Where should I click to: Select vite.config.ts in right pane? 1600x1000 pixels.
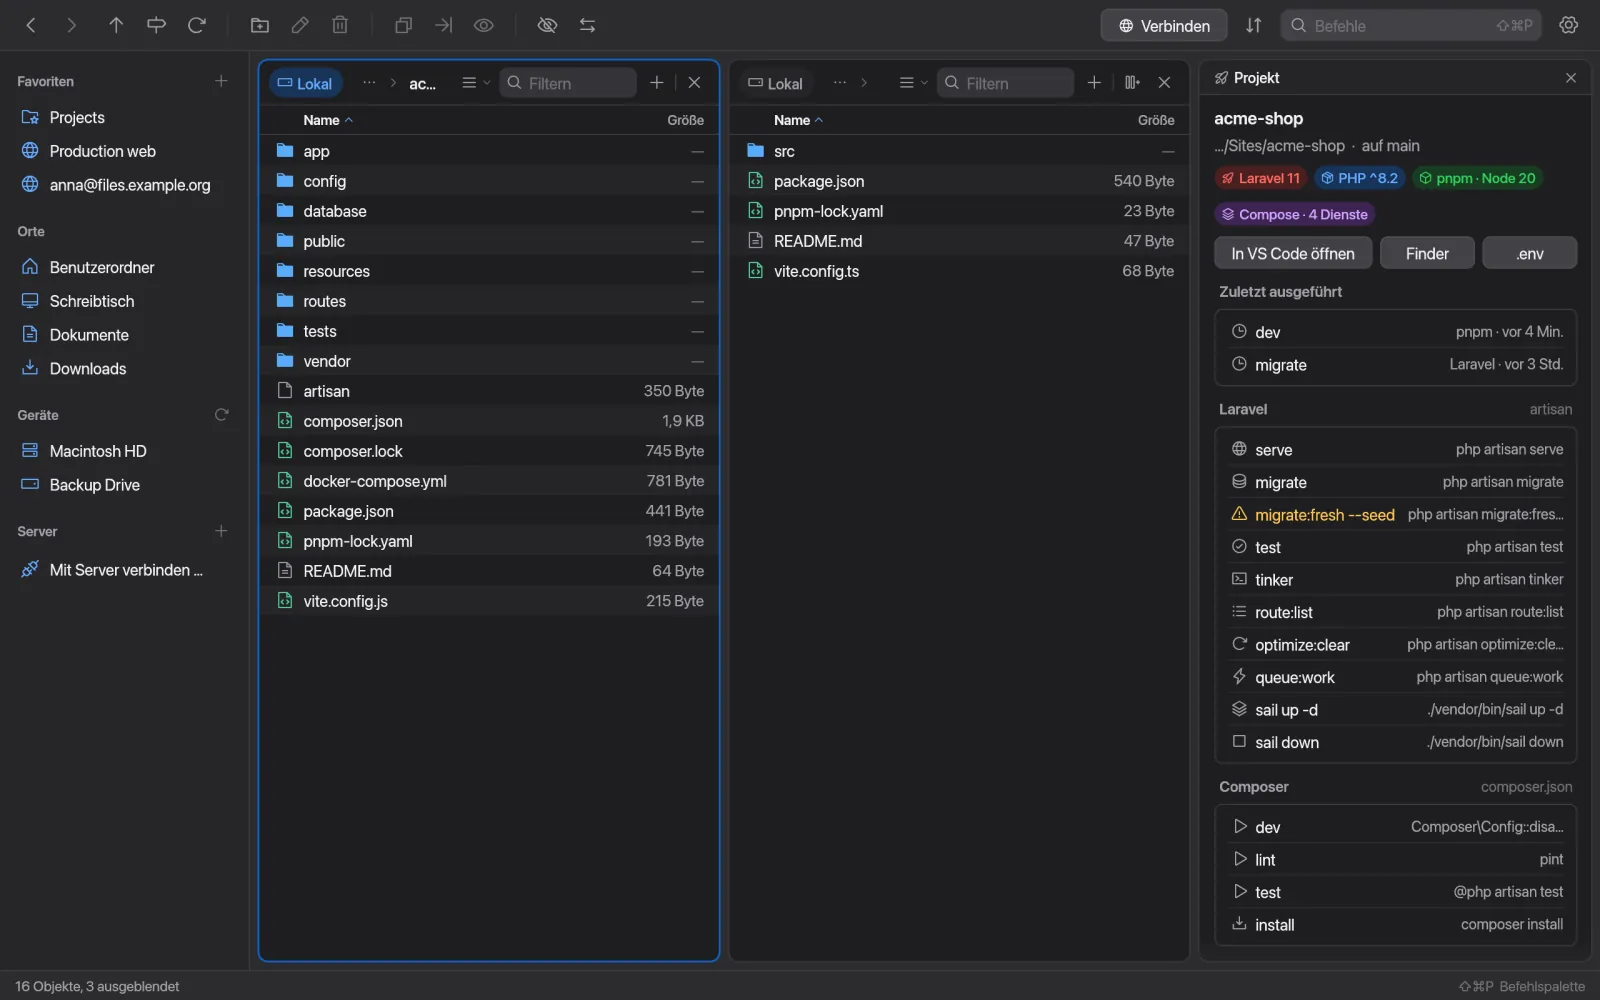[960, 271]
